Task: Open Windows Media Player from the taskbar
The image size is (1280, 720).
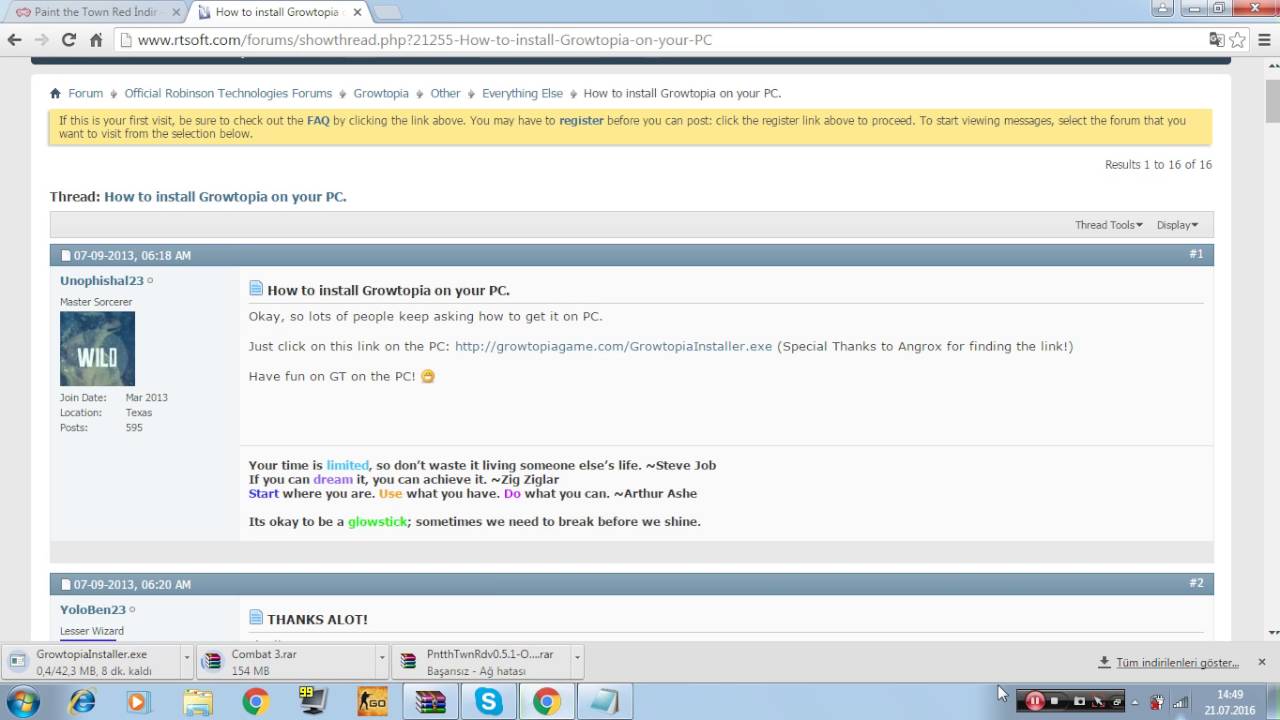Action: pyautogui.click(x=137, y=702)
